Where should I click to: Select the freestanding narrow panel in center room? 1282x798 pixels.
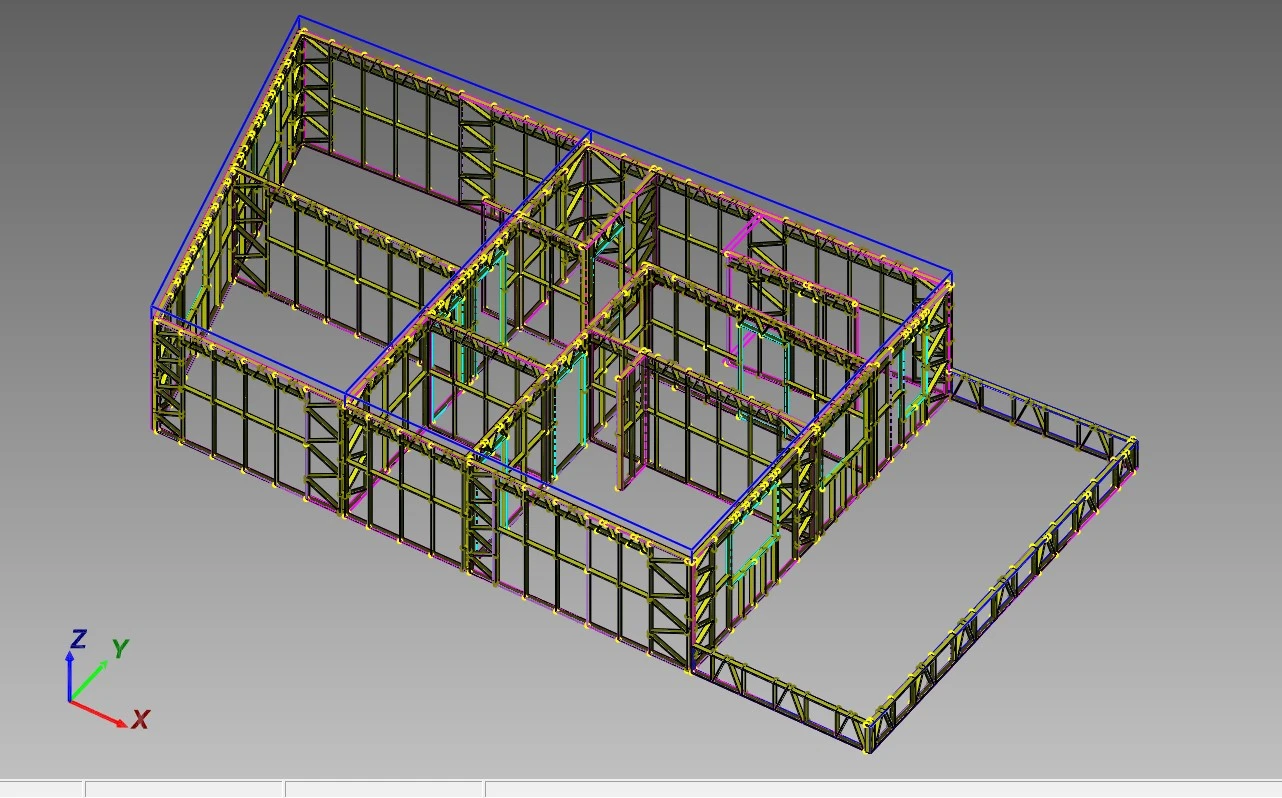click(x=626, y=428)
